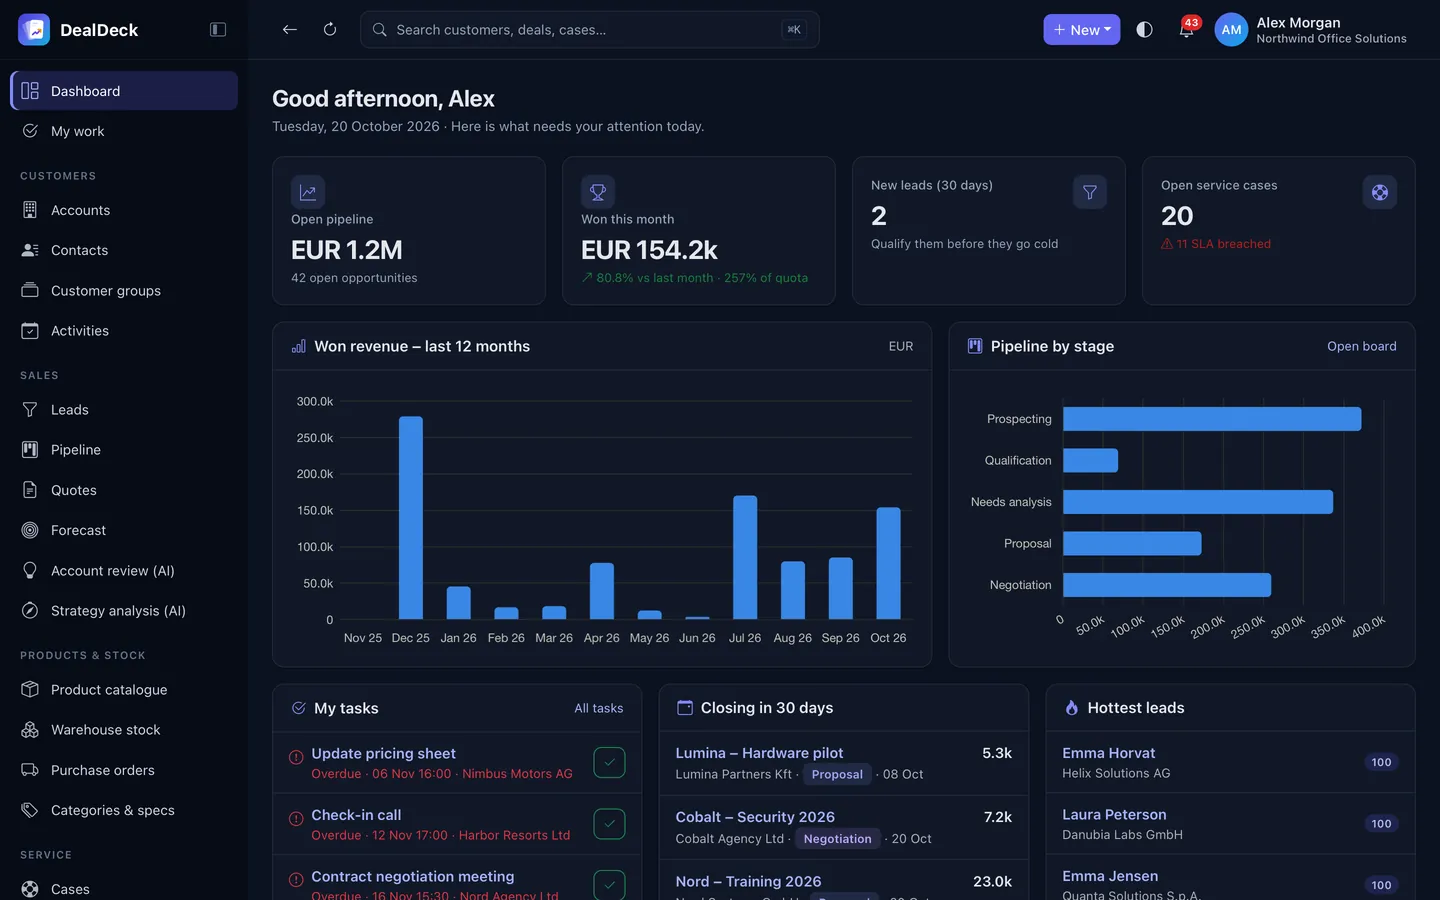Click the Dec 25 revenue bar

(411, 518)
